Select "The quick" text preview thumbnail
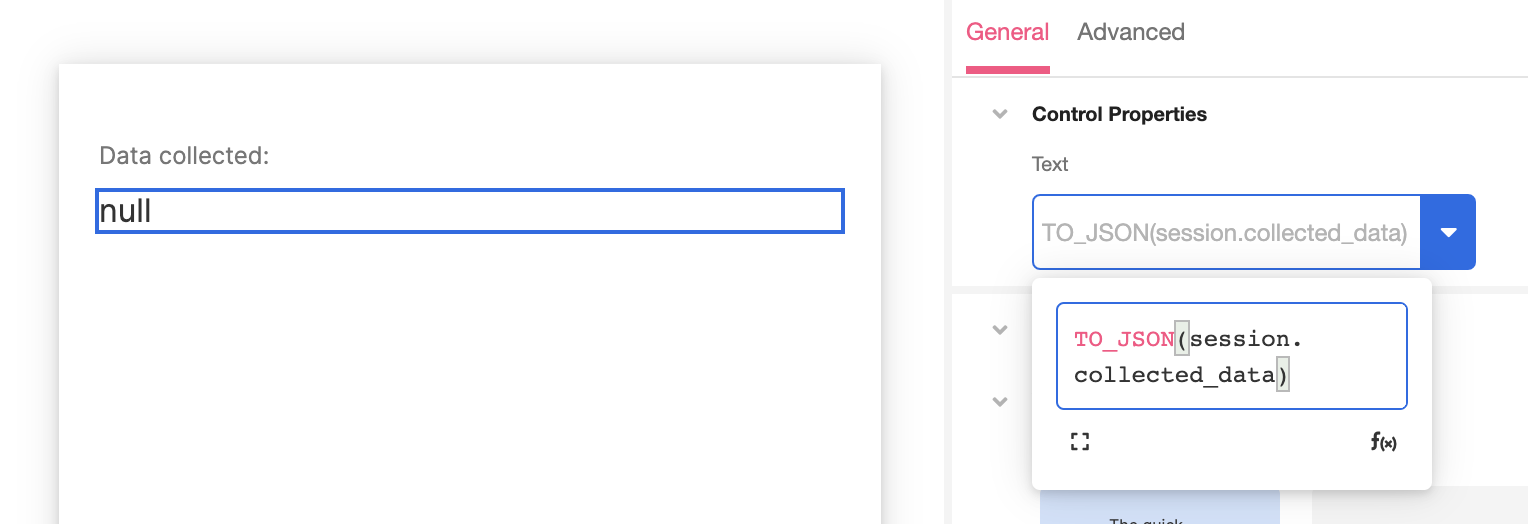Screen dimensions: 1528x524 1160,507
